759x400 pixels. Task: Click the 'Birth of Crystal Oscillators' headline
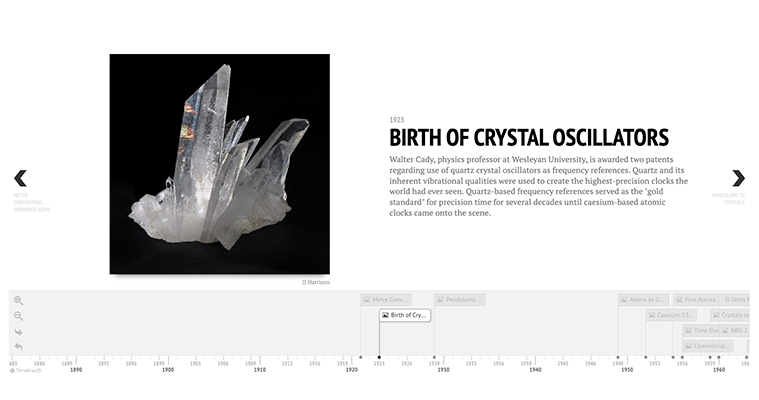tap(528, 138)
